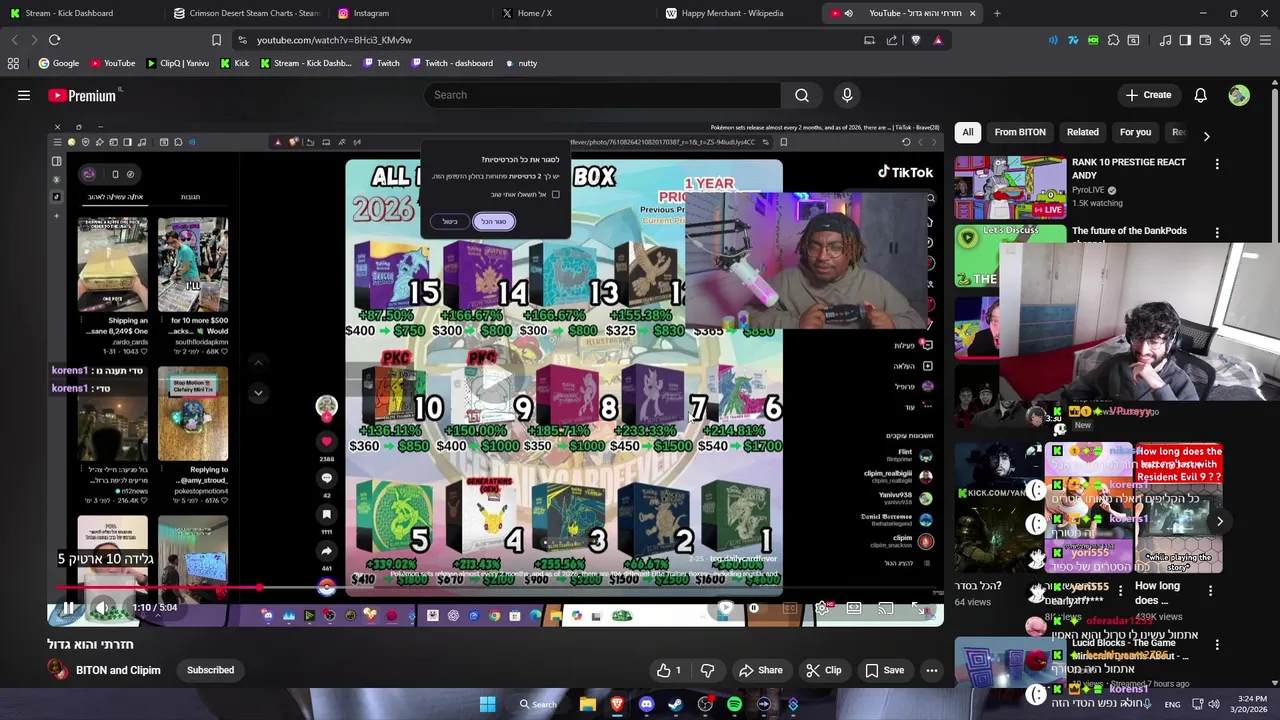
Task: Go to YouTube Premium home logo
Action: pos(84,95)
